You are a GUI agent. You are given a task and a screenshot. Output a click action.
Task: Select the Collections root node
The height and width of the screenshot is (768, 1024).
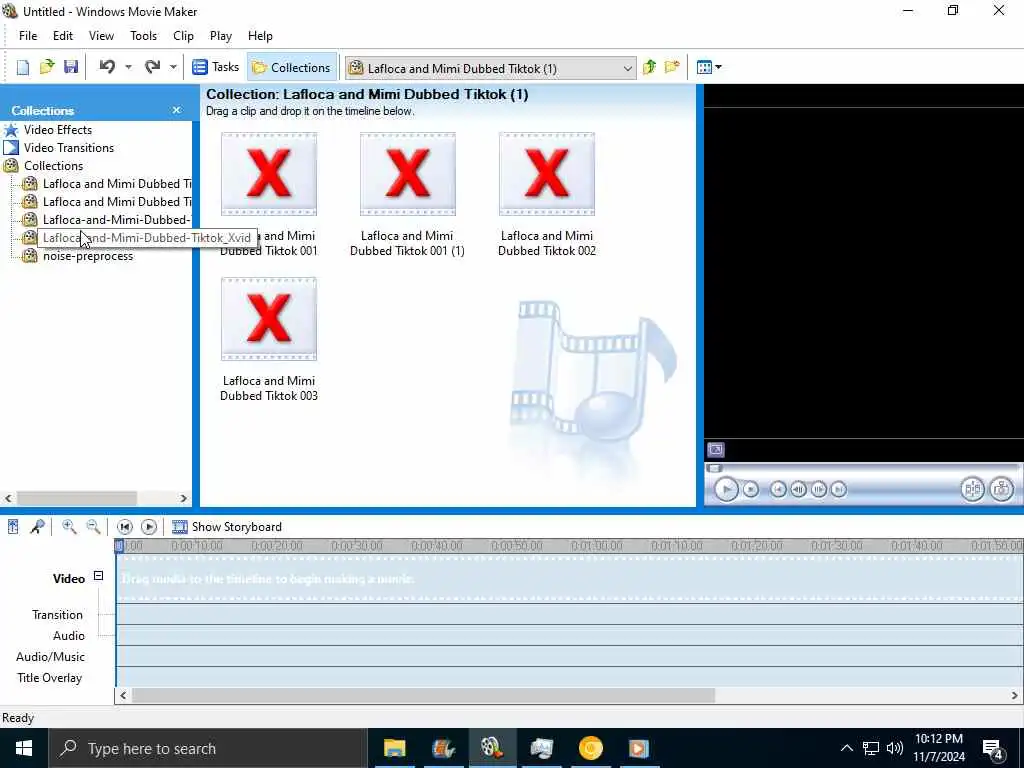coord(54,166)
